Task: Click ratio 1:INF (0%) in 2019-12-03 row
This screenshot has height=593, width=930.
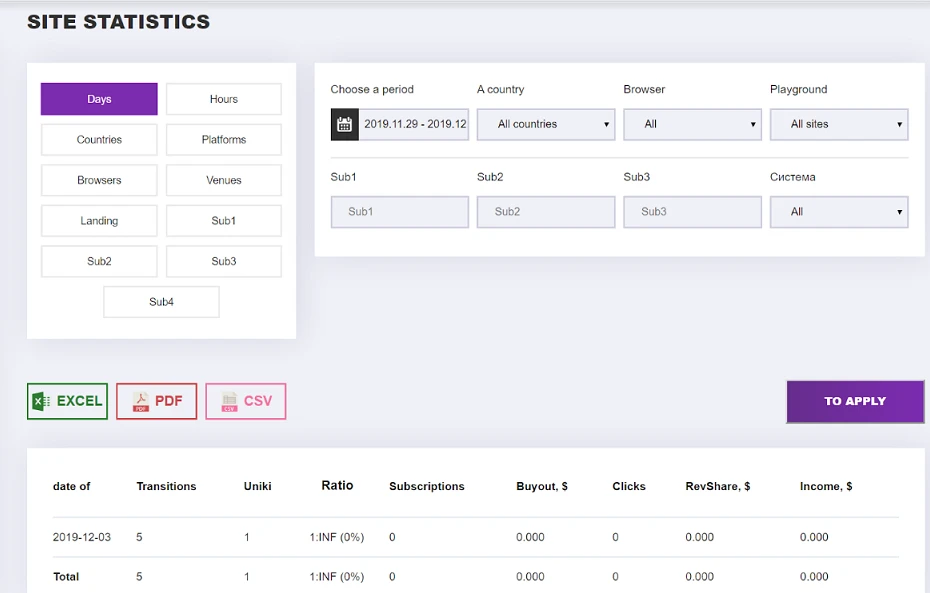Action: coord(336,537)
